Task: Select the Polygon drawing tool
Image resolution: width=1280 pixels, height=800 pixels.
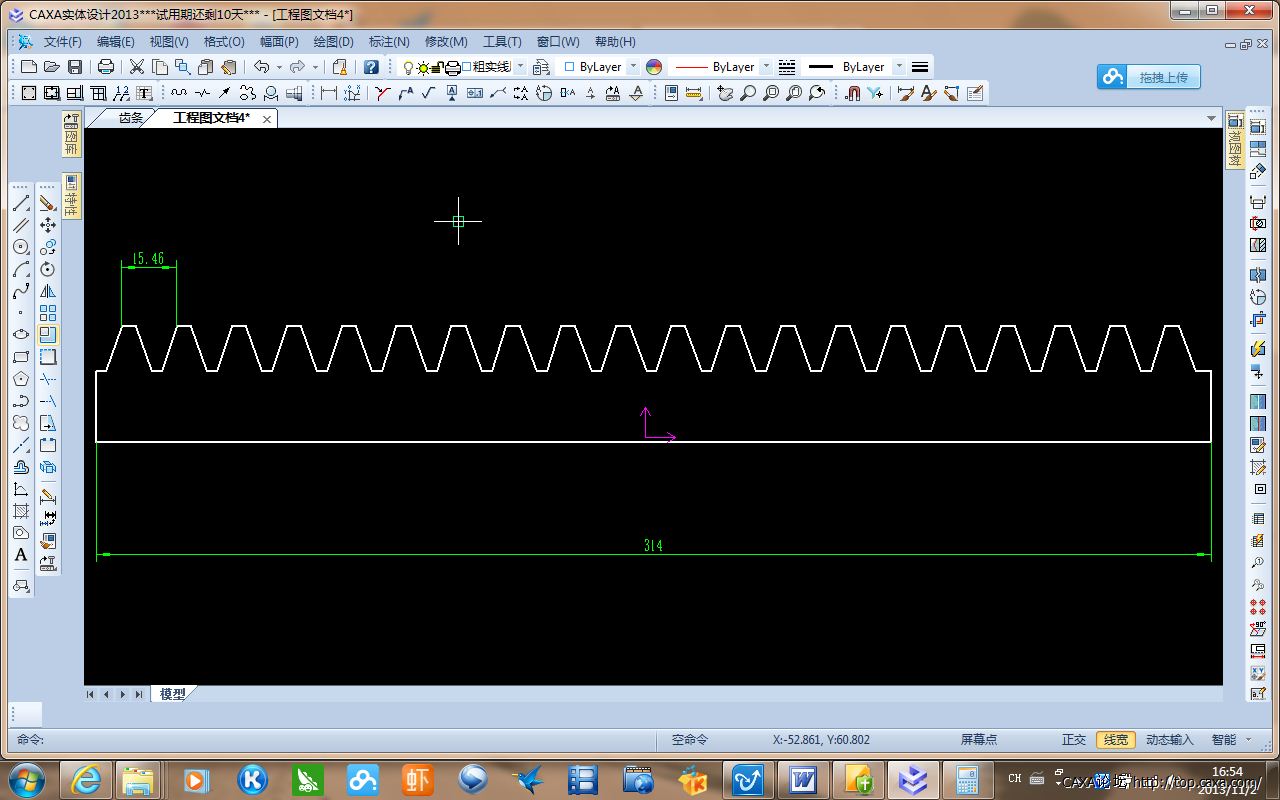Action: (x=21, y=379)
